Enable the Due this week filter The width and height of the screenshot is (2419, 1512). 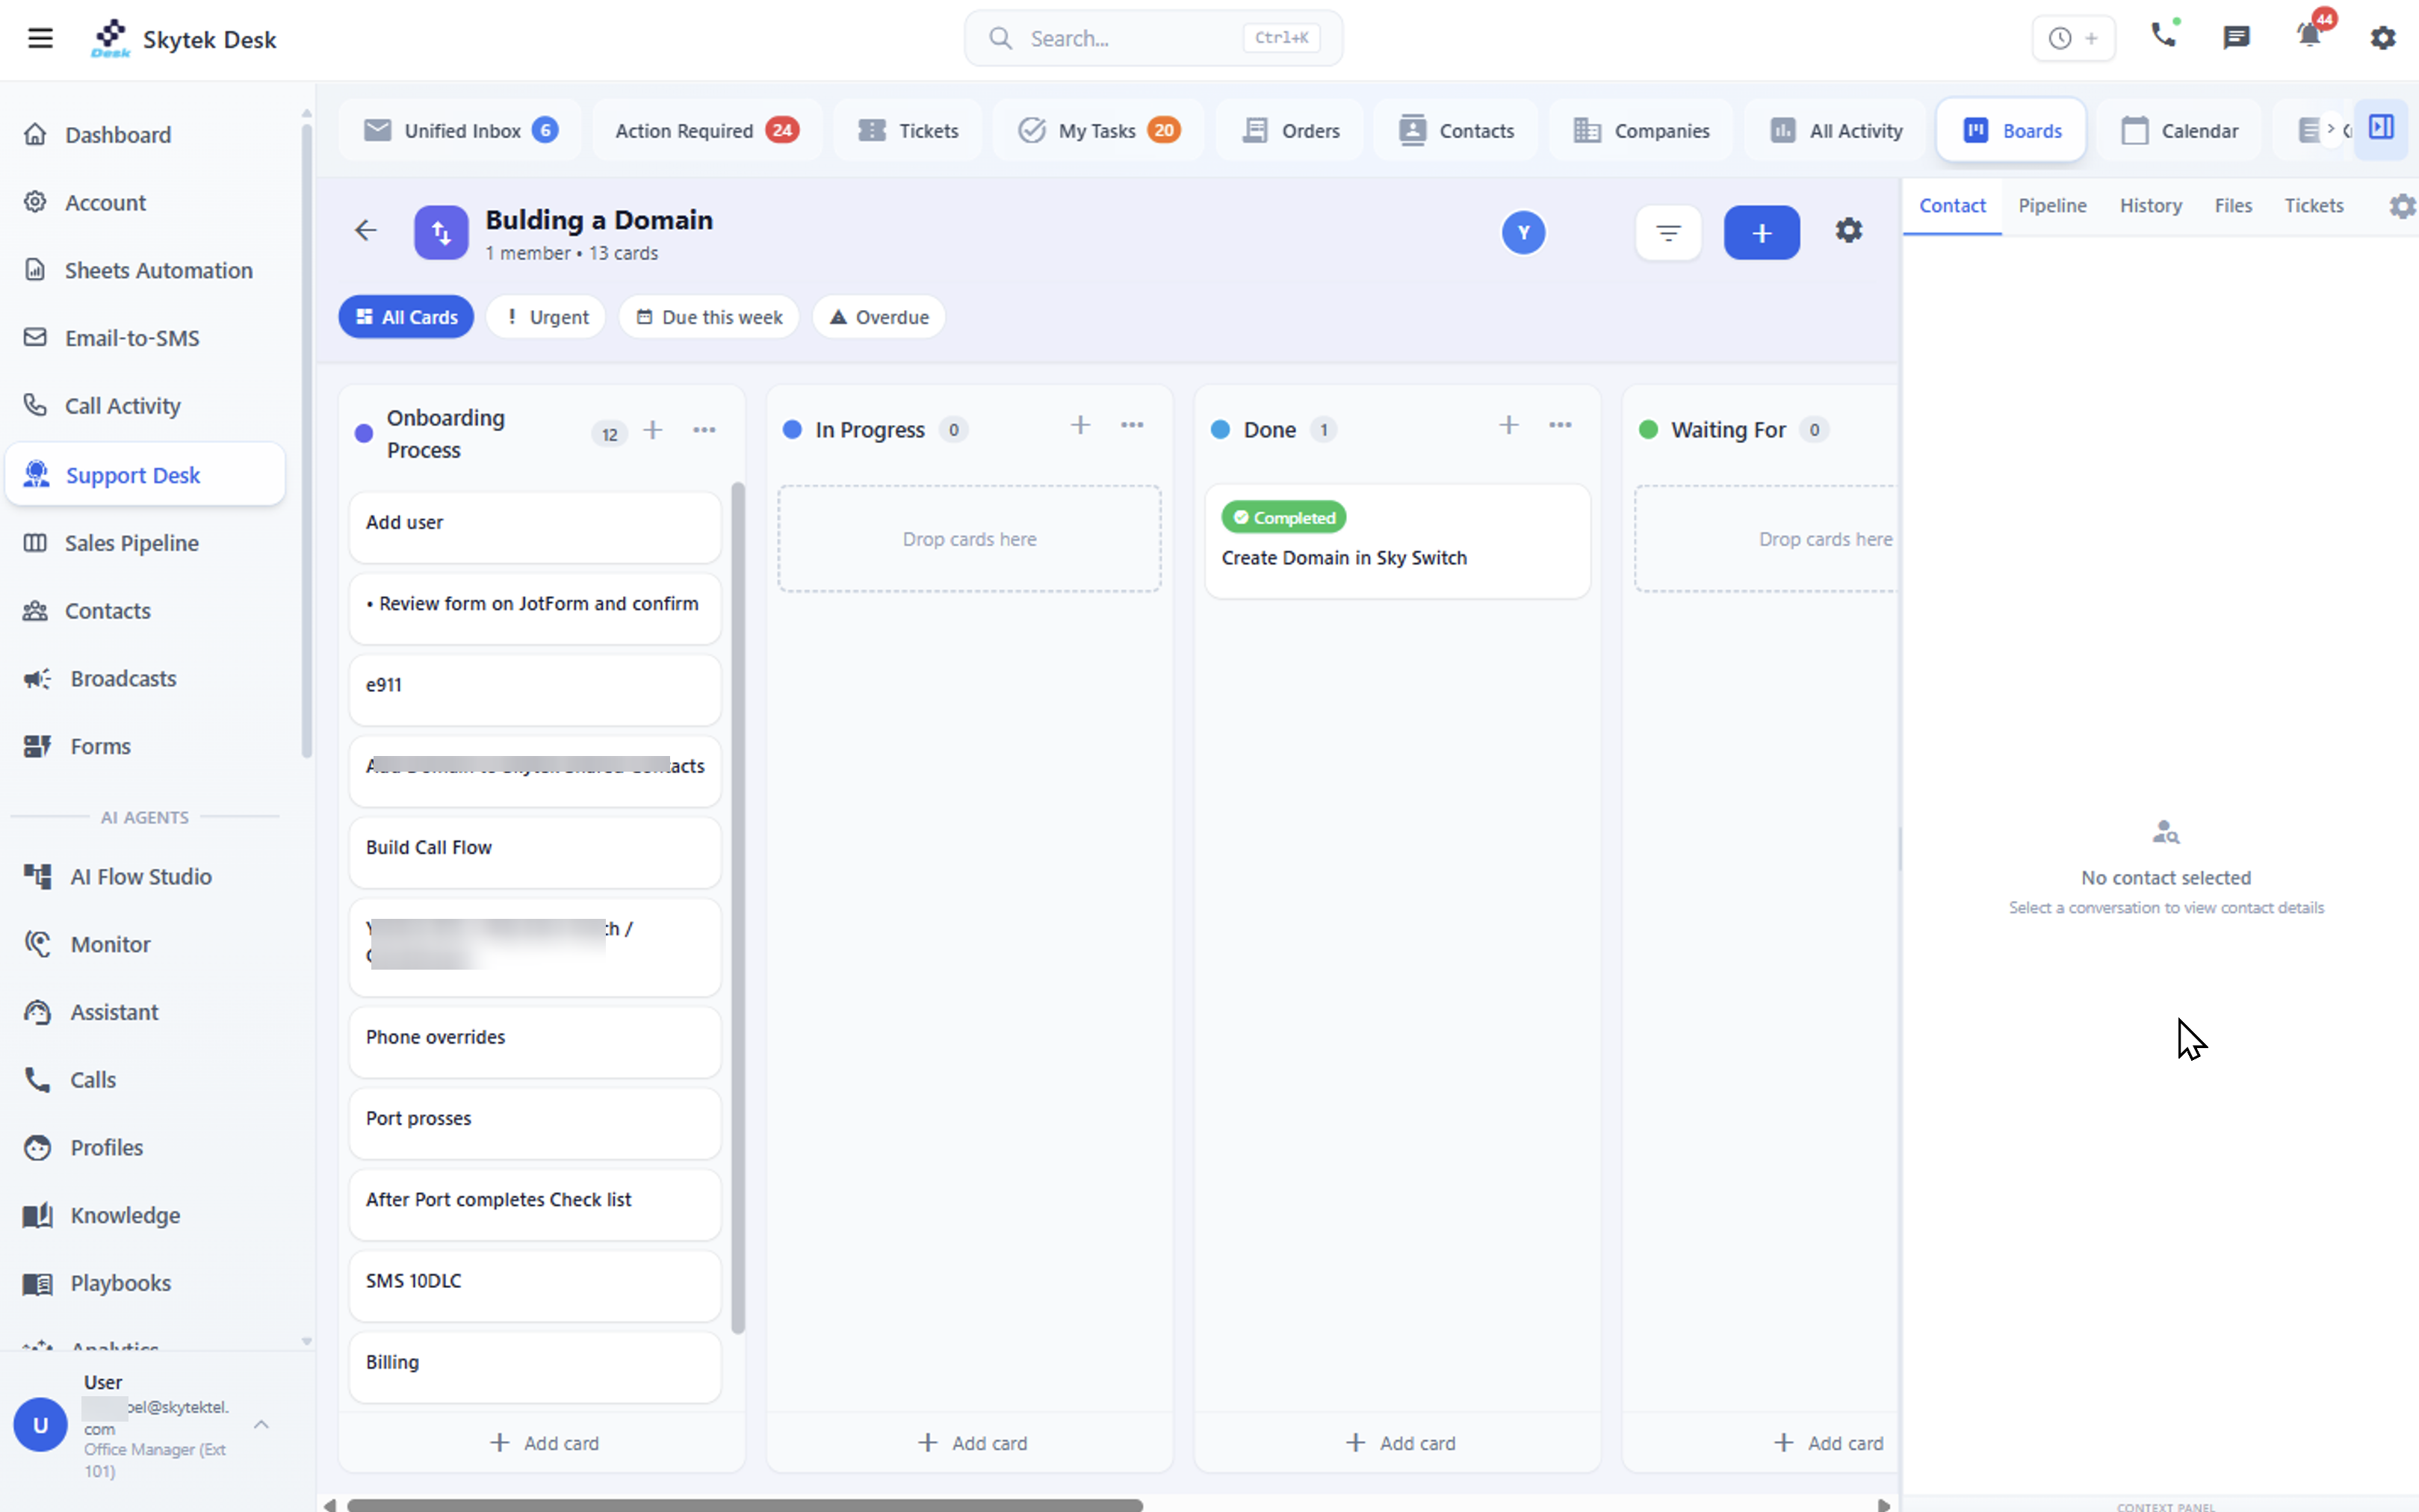click(708, 316)
